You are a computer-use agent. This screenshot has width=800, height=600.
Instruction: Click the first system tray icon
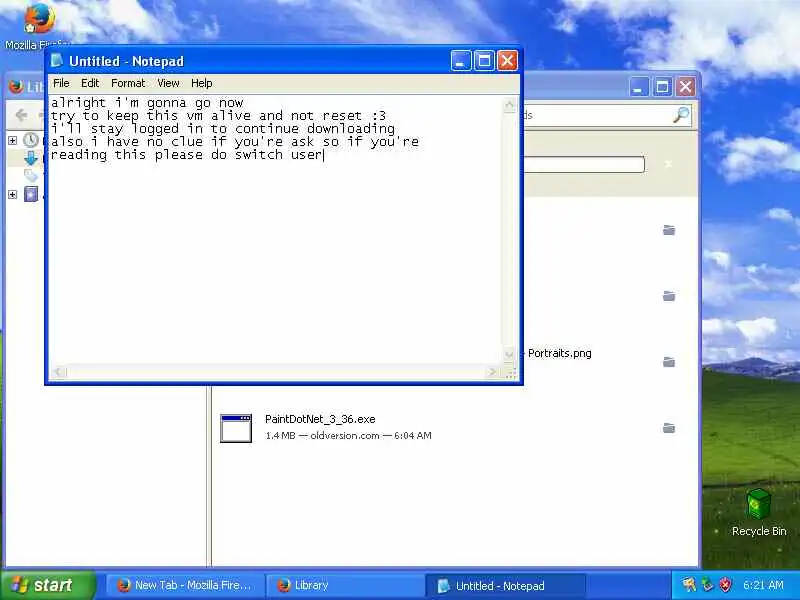[689, 585]
